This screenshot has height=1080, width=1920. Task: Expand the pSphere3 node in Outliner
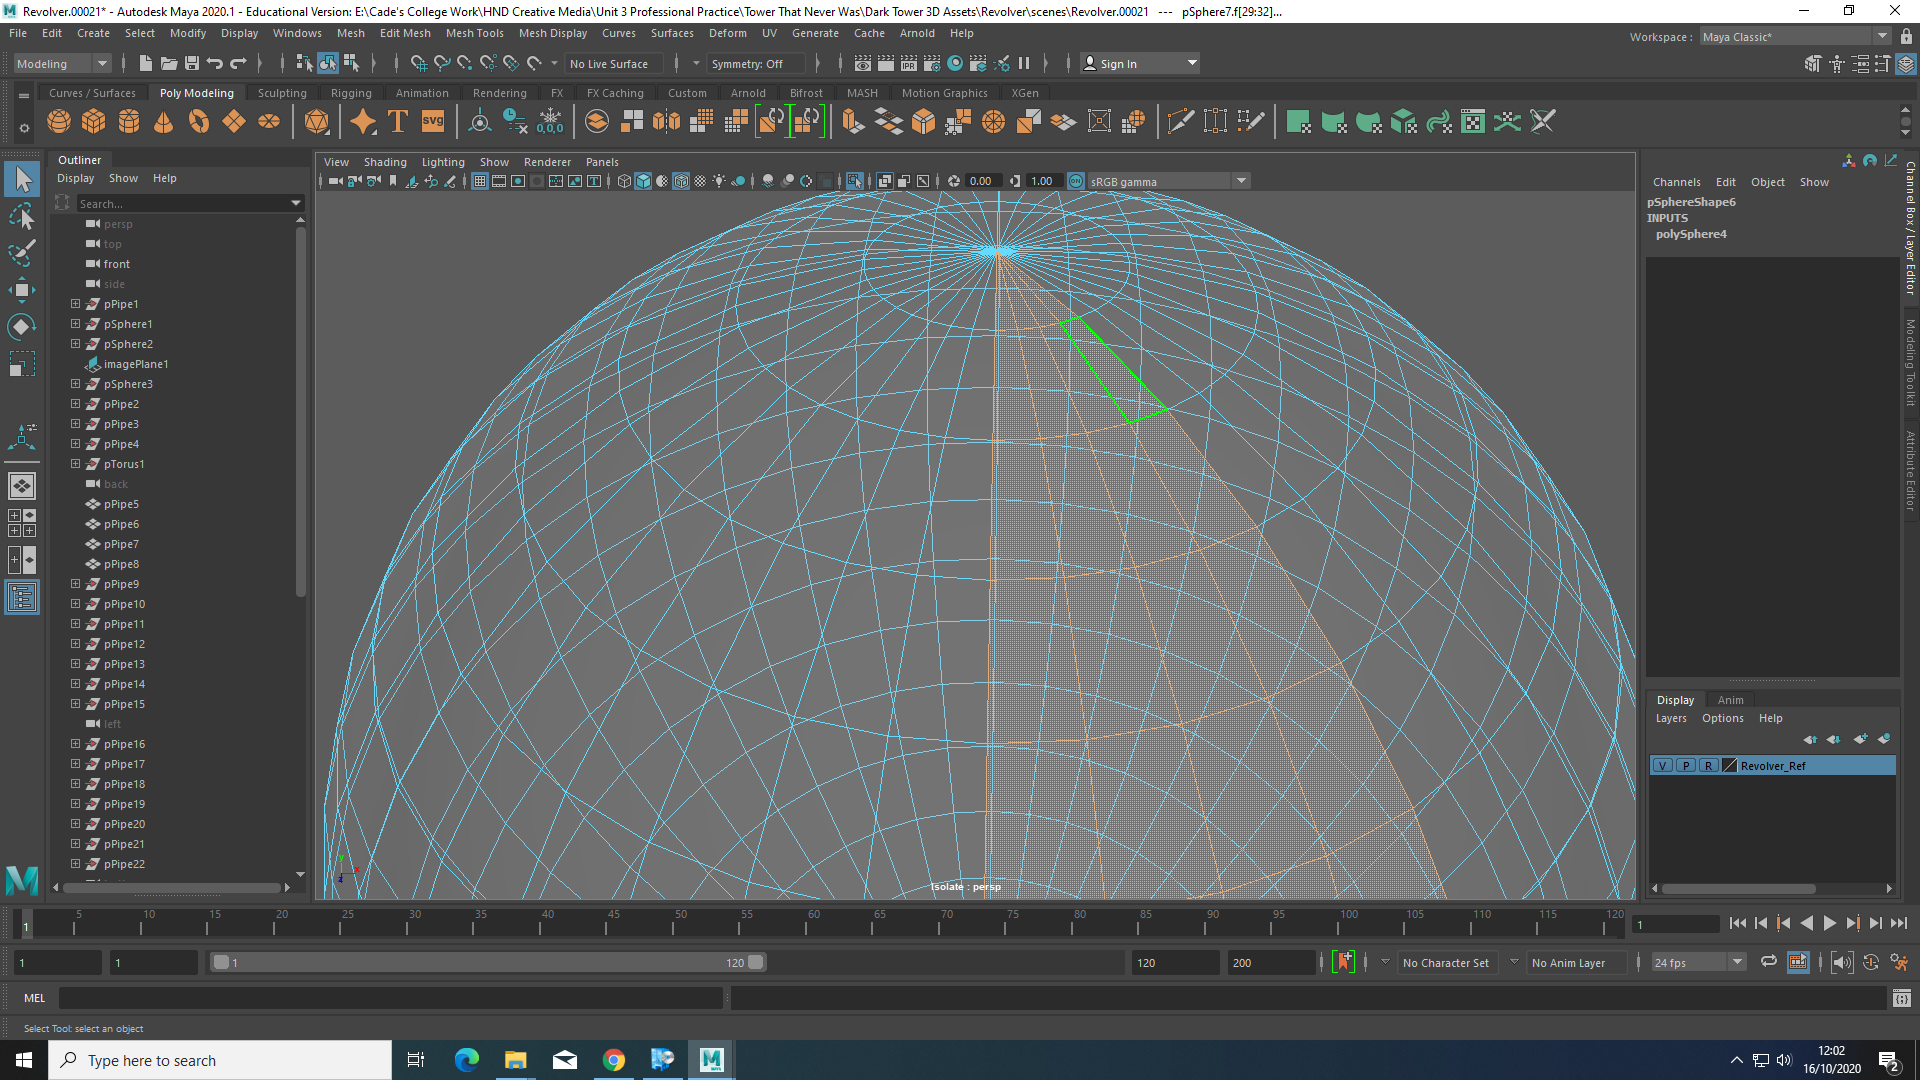coord(75,384)
